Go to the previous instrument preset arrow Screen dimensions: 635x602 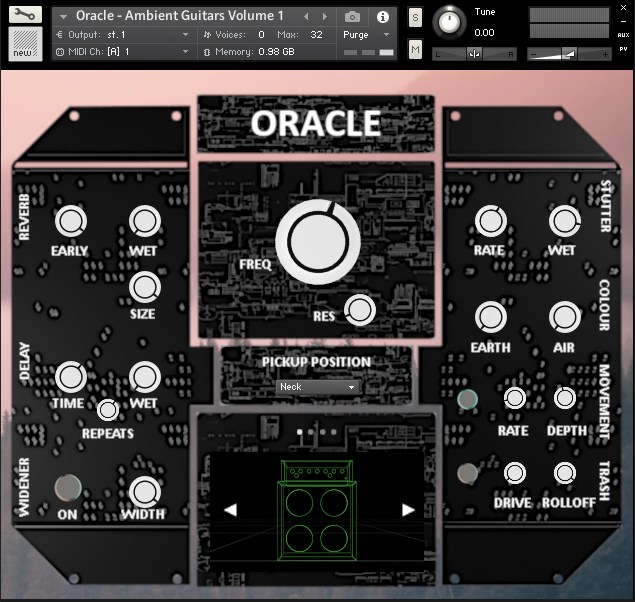click(306, 17)
